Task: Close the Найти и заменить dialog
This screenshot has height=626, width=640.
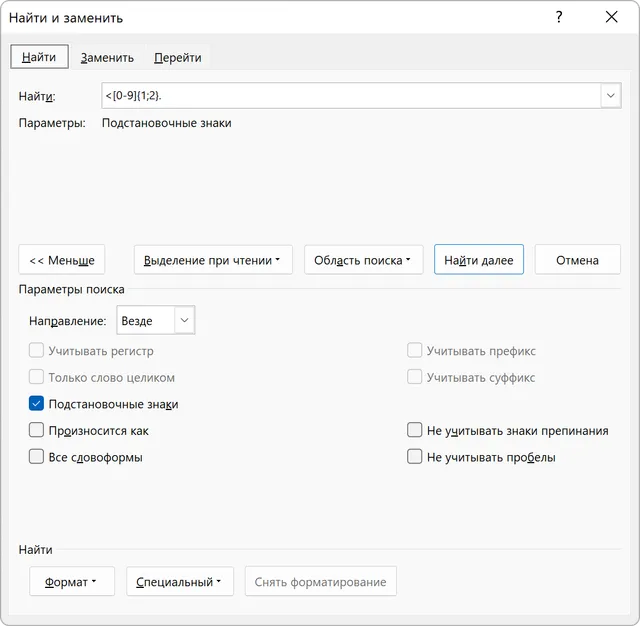Action: (x=611, y=17)
